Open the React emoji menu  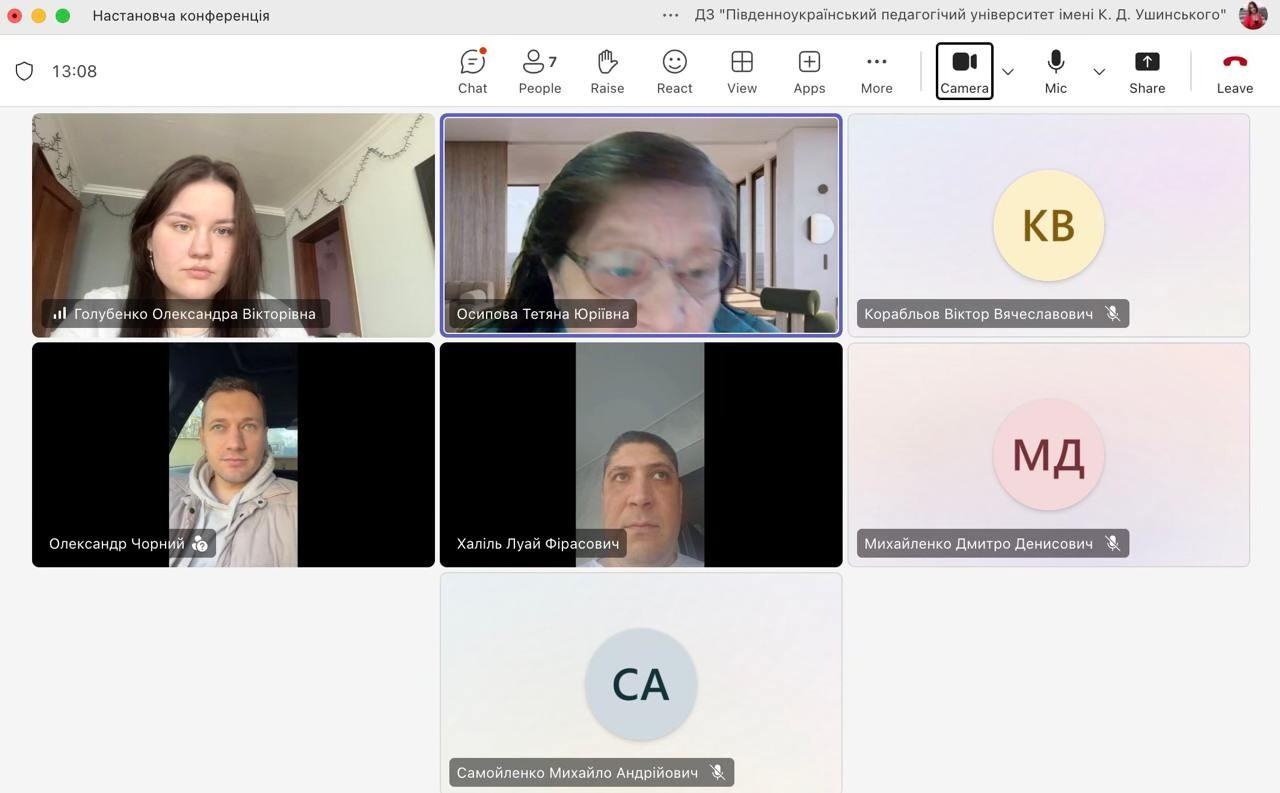pos(674,71)
